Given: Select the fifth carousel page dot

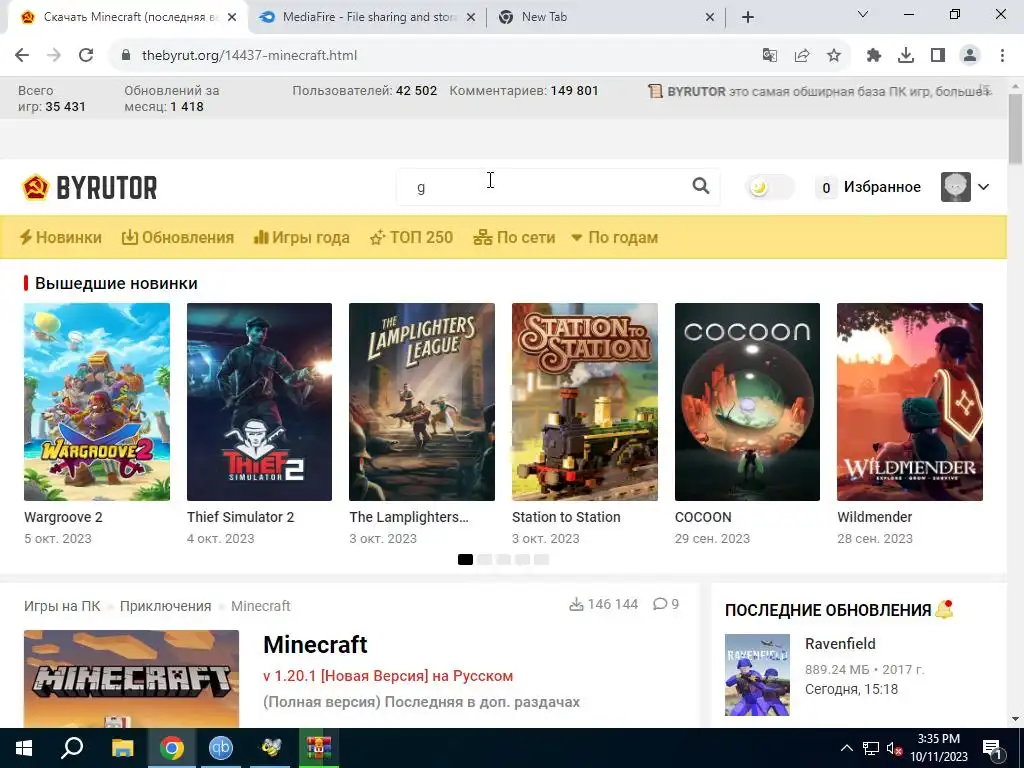Looking at the screenshot, I should click(541, 560).
